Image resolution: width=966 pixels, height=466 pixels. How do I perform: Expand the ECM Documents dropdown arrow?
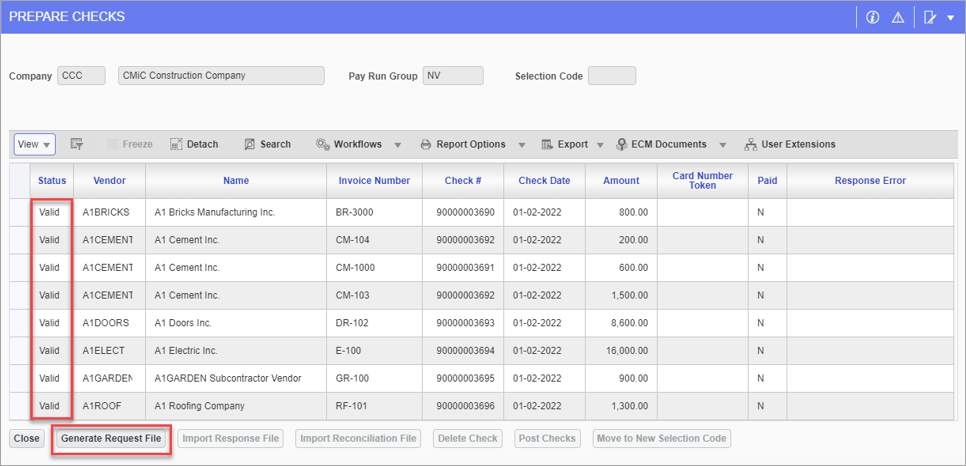pyautogui.click(x=723, y=145)
